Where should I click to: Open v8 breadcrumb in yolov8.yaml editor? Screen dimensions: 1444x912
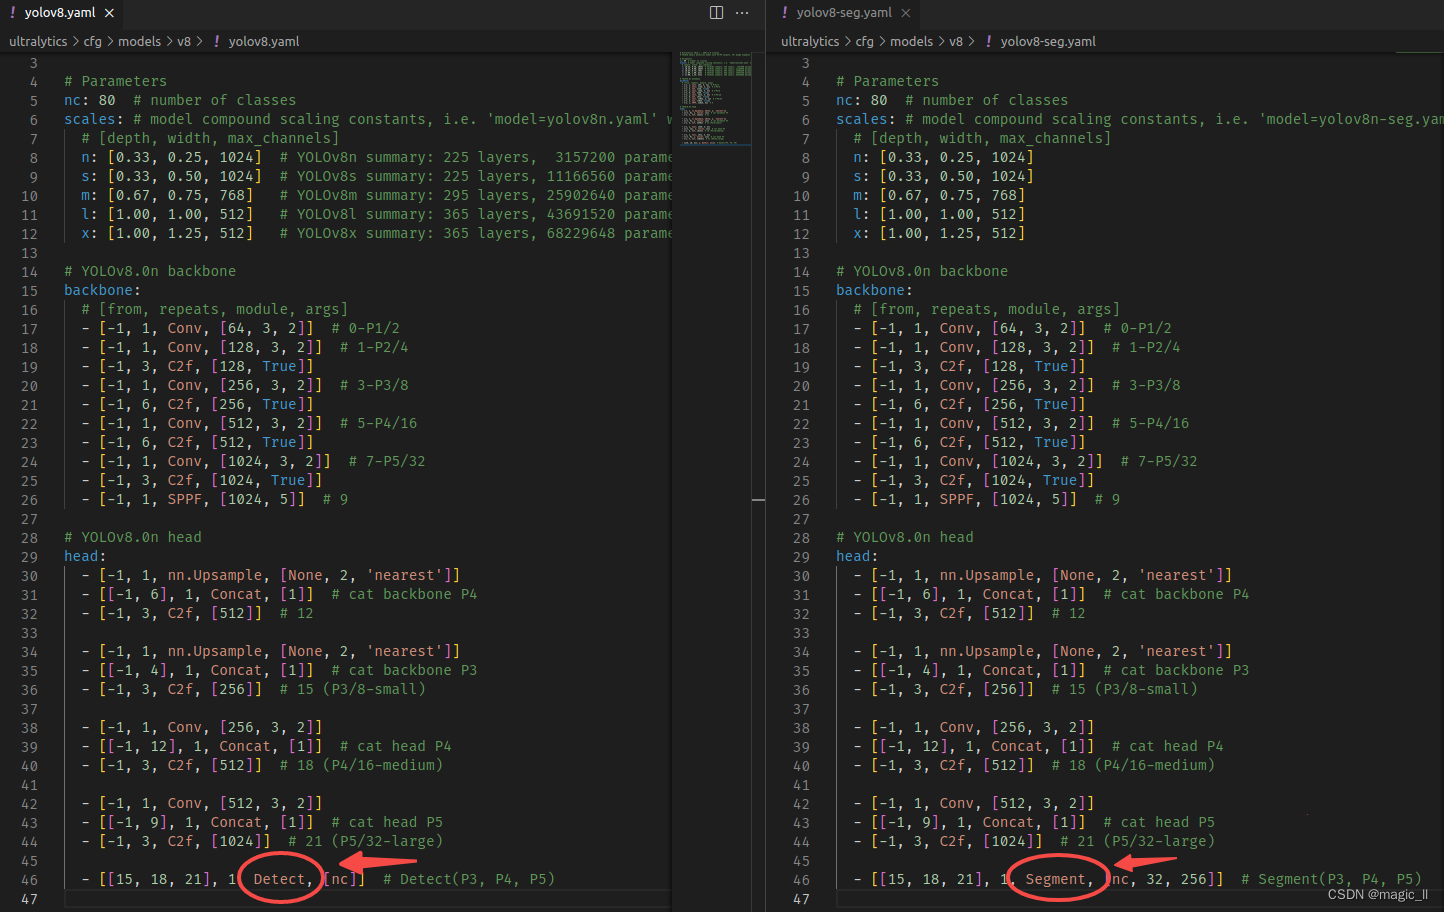coord(184,42)
